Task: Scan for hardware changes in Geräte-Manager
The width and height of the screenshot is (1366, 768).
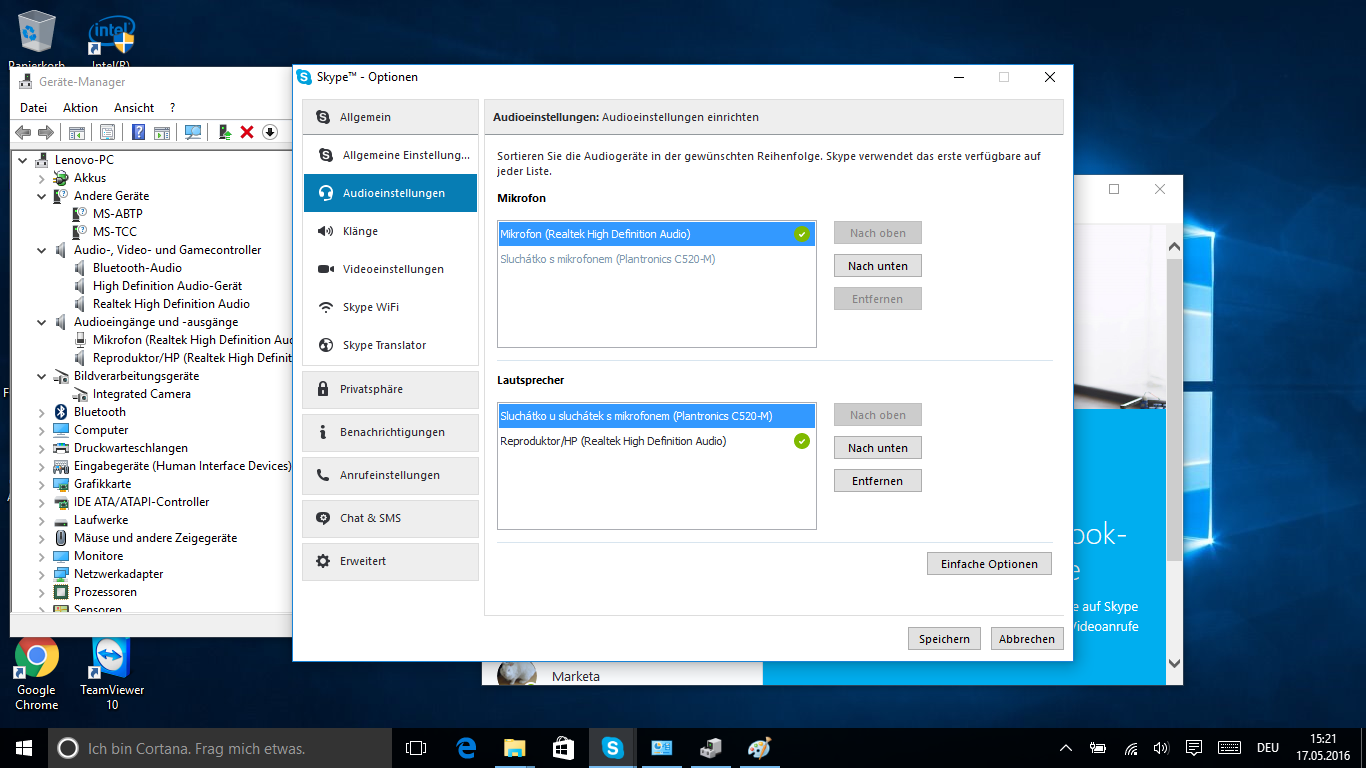Action: 193,132
